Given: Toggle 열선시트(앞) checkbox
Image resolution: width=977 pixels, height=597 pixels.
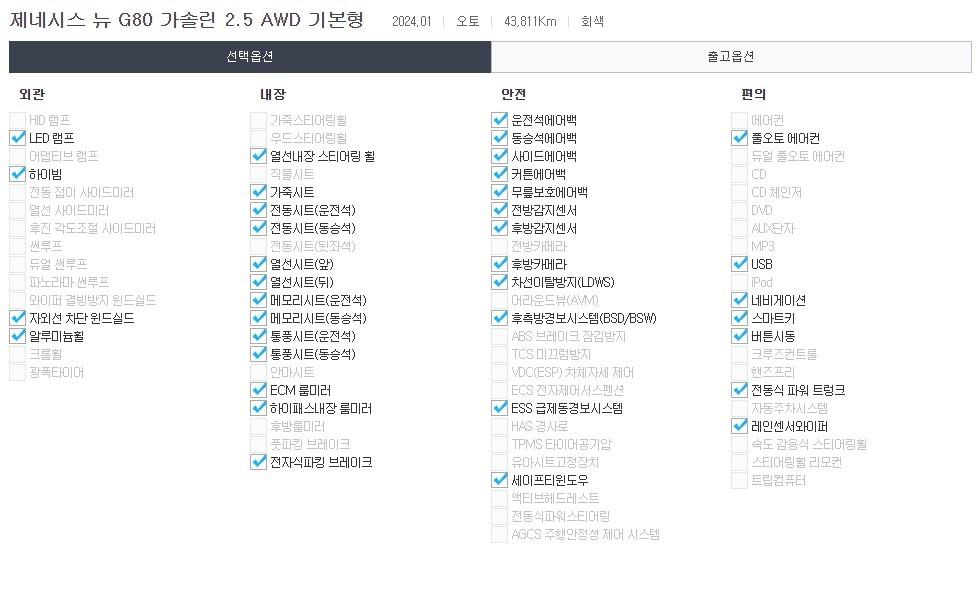Looking at the screenshot, I should (x=259, y=264).
